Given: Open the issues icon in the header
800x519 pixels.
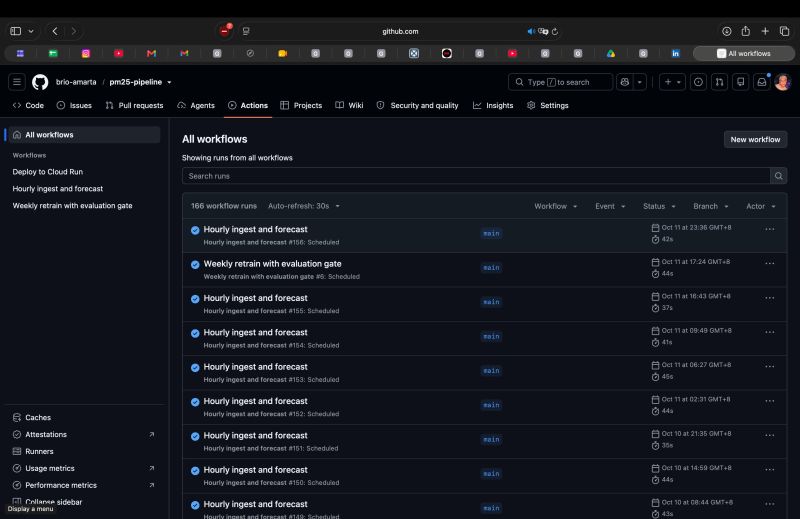Looking at the screenshot, I should click(x=698, y=82).
